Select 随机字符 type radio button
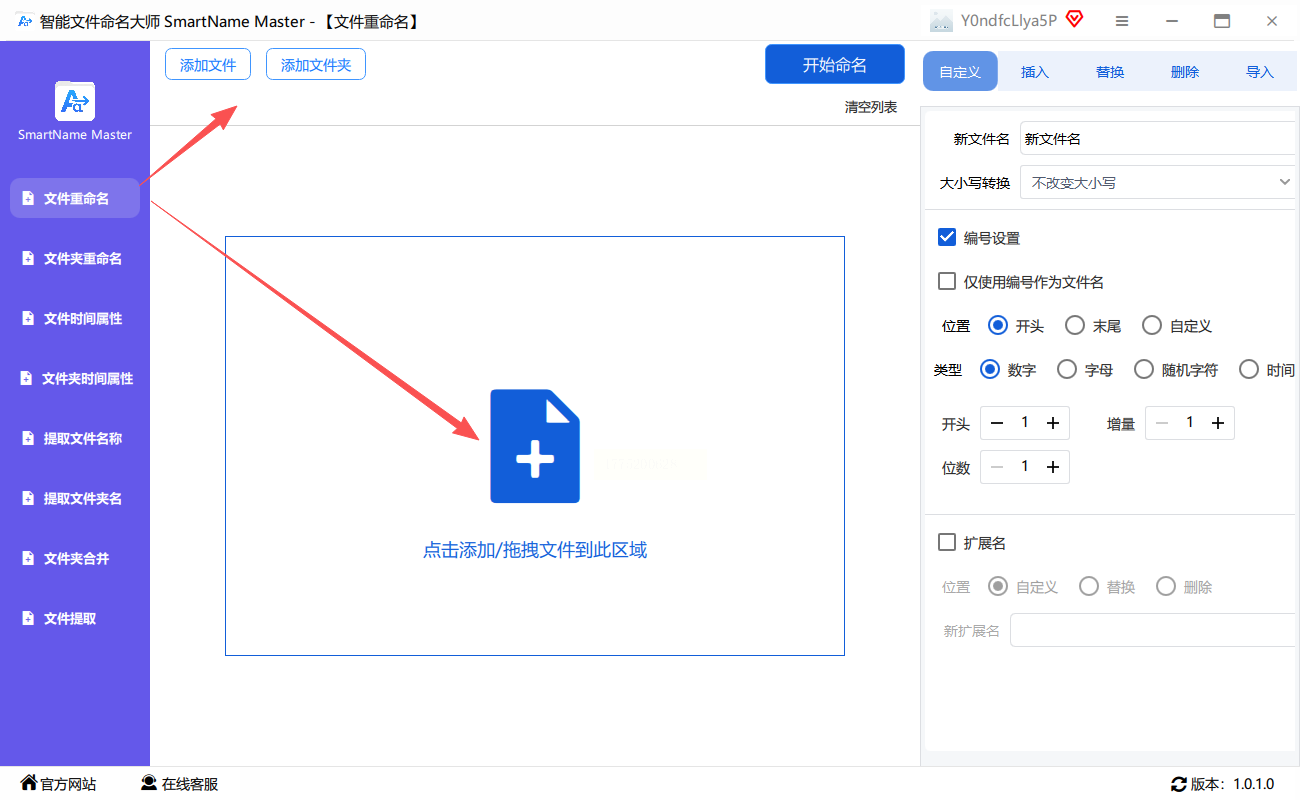This screenshot has width=1300, height=800. click(1144, 369)
